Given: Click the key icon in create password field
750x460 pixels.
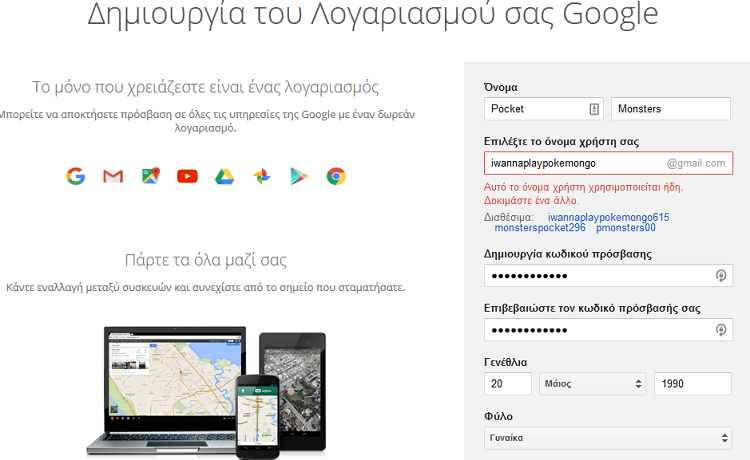Looking at the screenshot, I should 721,275.
